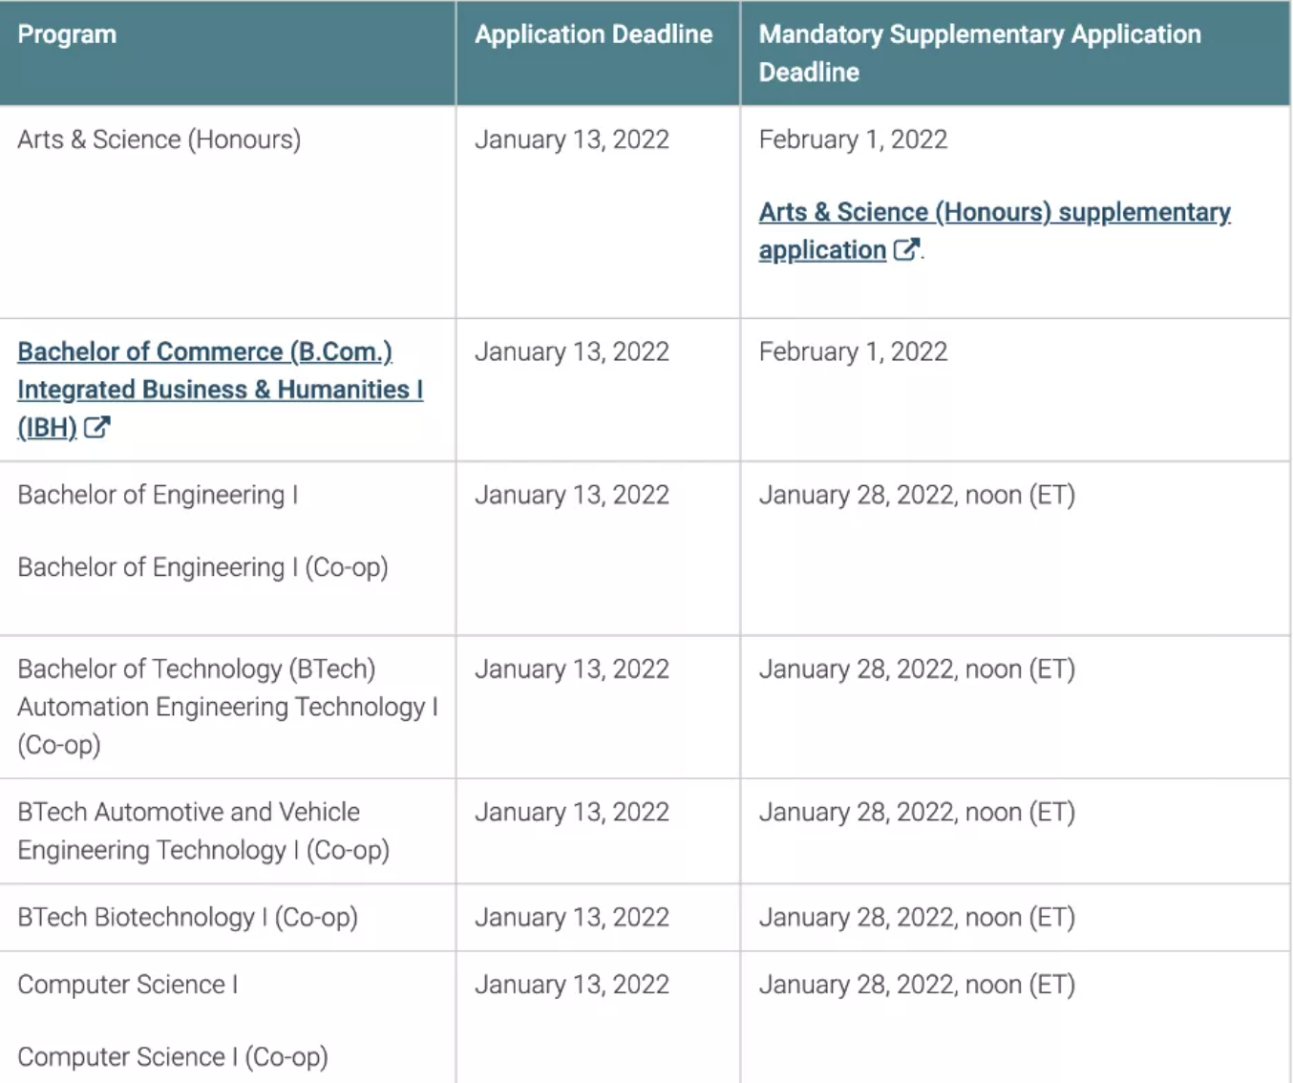
Task: Click Bachelor of Technology Automation Engineering Technology cell
Action: (227, 707)
